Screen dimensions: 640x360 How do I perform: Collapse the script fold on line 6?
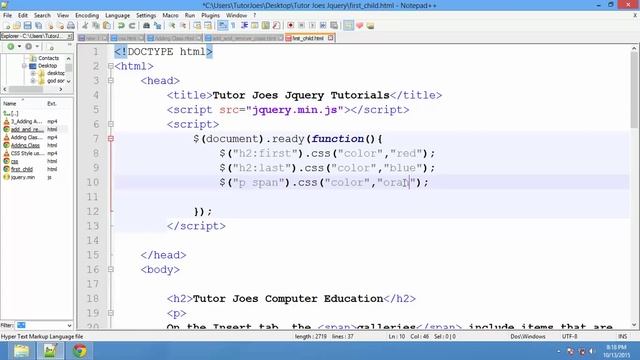click(111, 124)
